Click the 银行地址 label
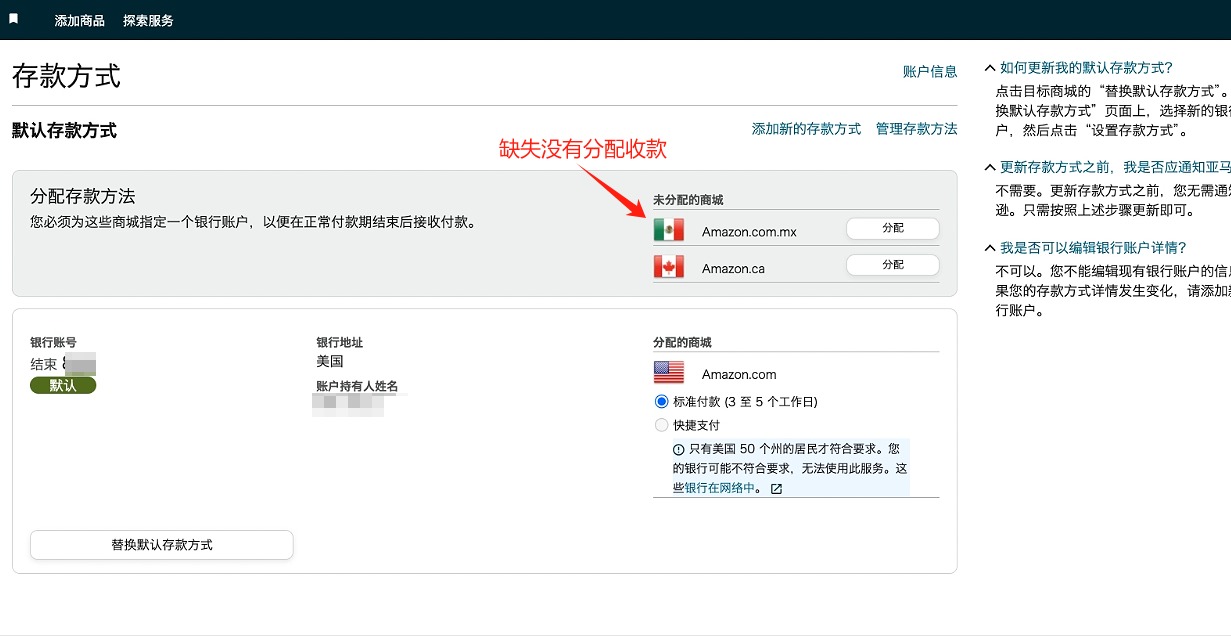Viewport: 1231px width, 642px height. pyautogui.click(x=339, y=343)
